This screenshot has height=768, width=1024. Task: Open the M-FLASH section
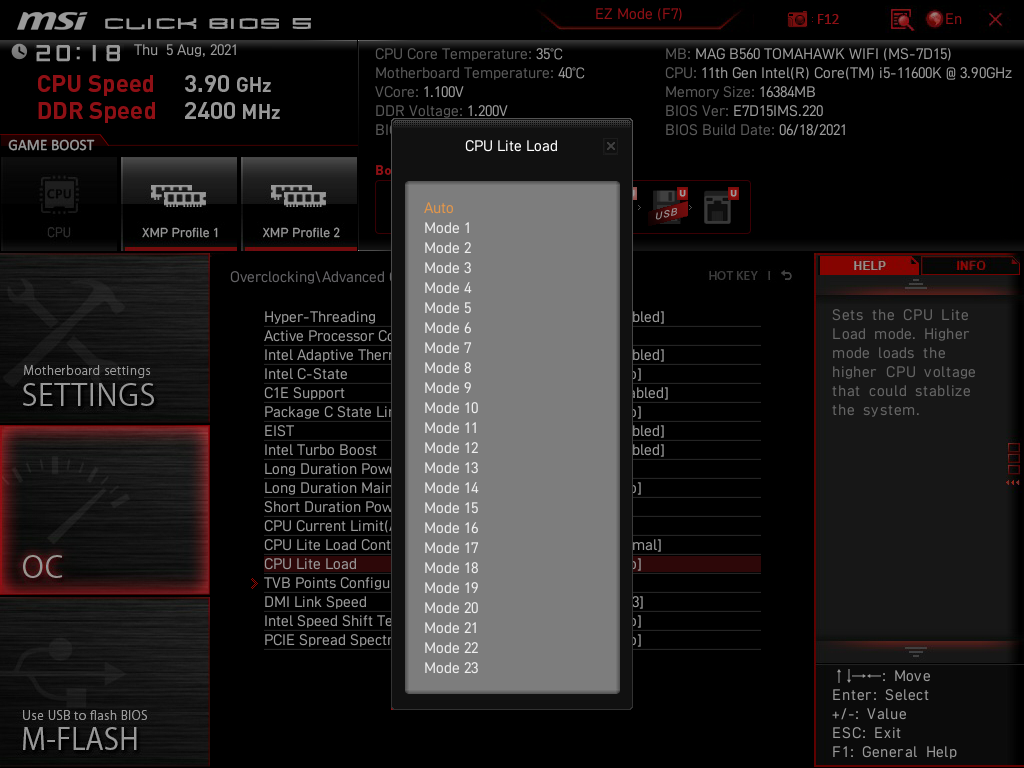tap(104, 682)
